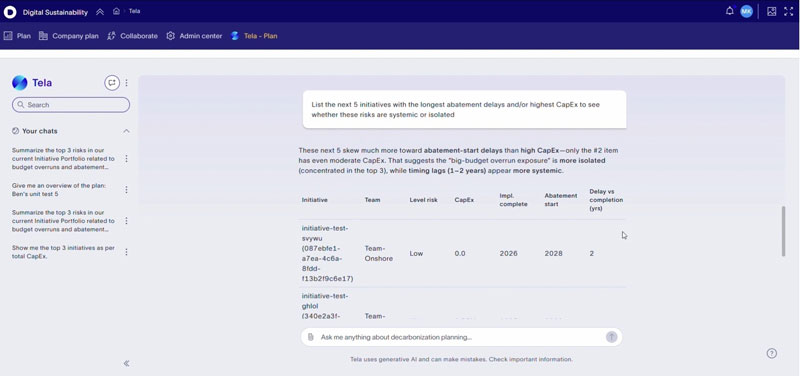Open the notifications bell
The width and height of the screenshot is (800, 376).
pos(730,11)
